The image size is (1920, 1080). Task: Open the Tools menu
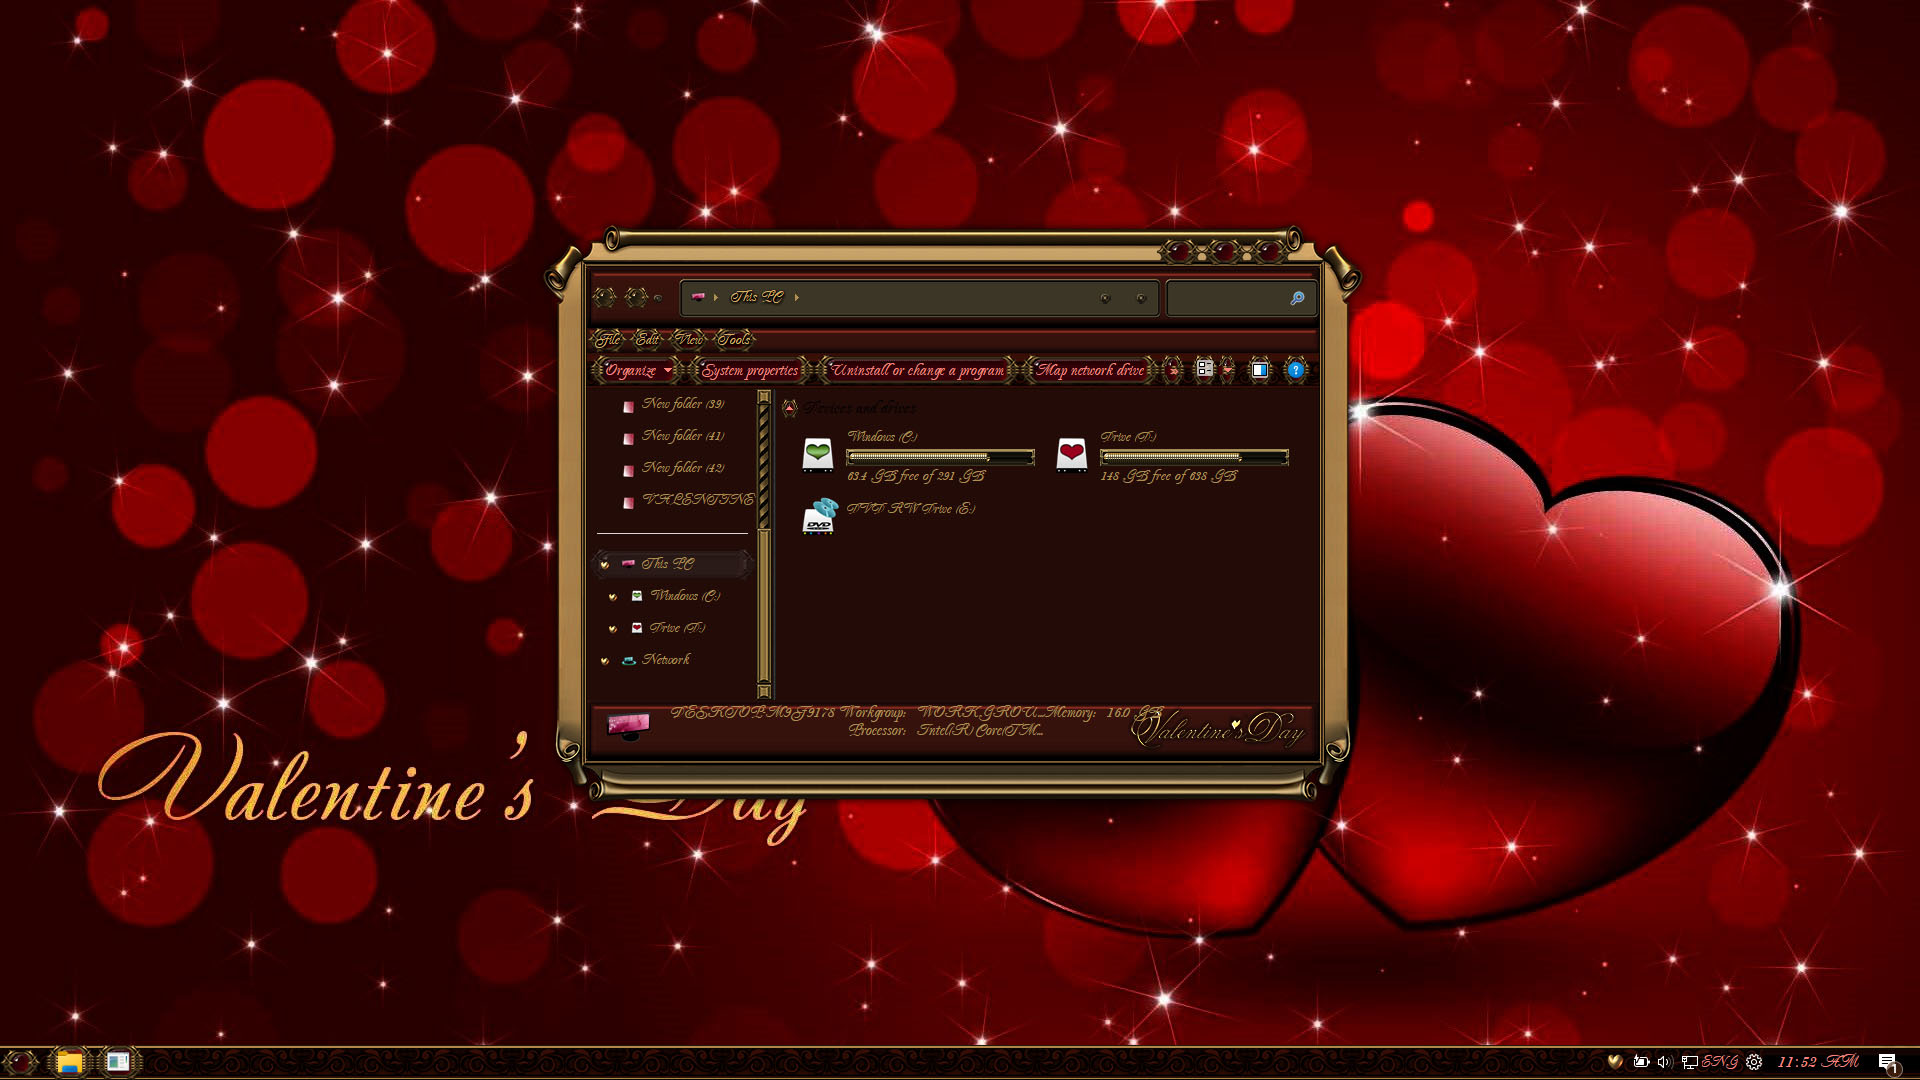click(x=734, y=339)
